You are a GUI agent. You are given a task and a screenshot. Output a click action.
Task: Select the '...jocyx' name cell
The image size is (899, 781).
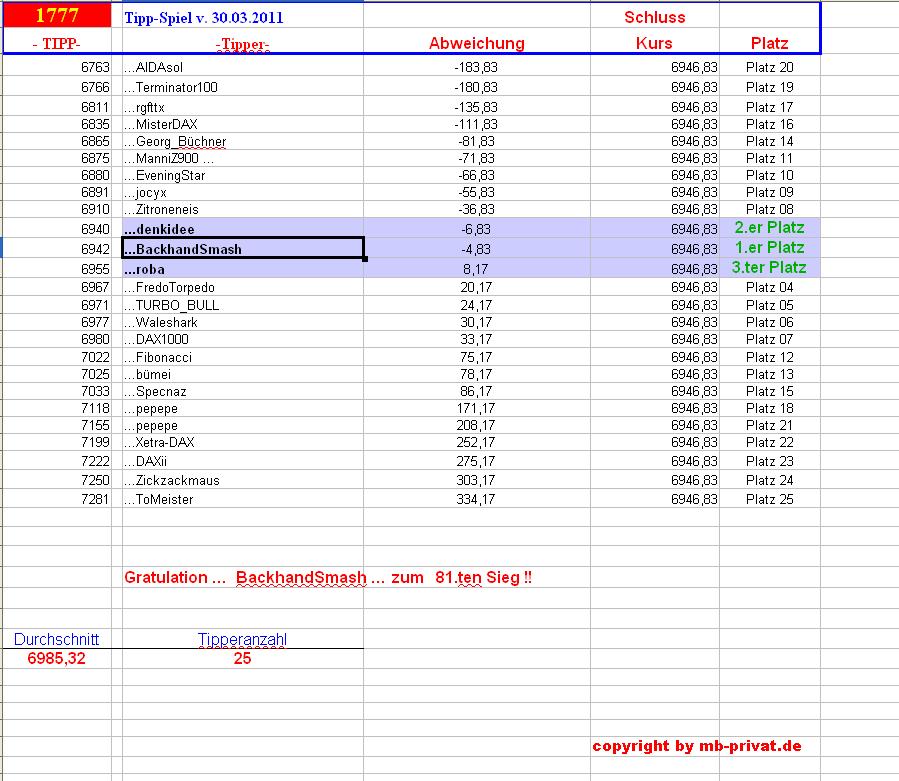point(243,193)
